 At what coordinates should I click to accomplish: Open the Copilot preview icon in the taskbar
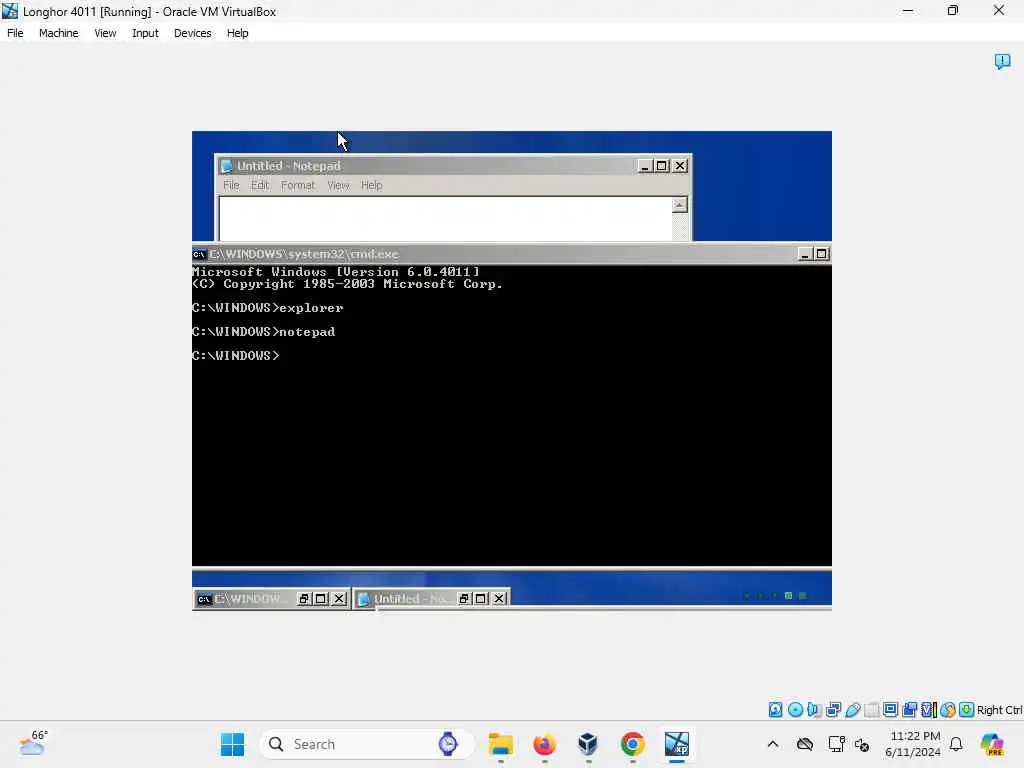tap(991, 744)
